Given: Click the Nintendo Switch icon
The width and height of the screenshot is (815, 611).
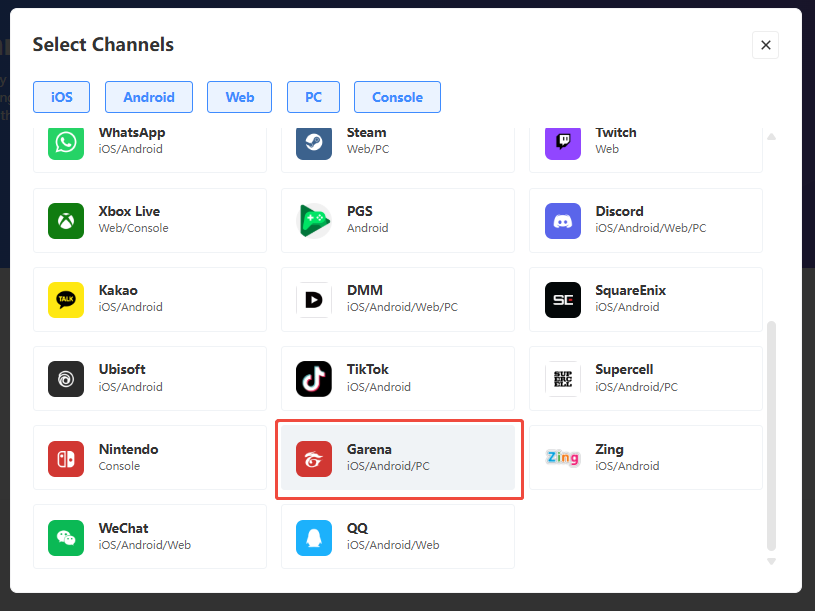Looking at the screenshot, I should 66,459.
